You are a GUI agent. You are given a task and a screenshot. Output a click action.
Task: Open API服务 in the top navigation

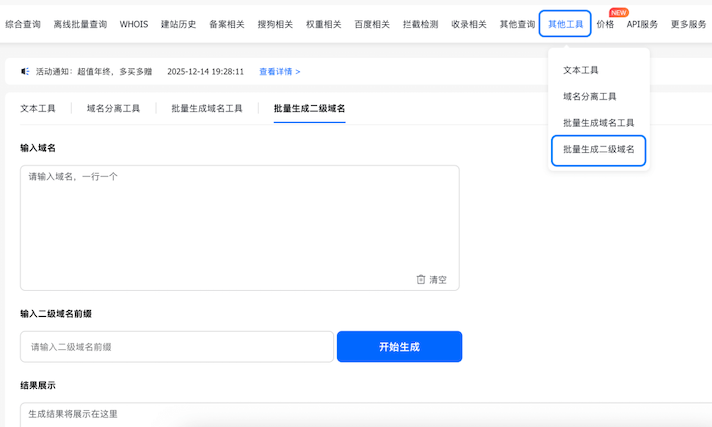coord(642,24)
